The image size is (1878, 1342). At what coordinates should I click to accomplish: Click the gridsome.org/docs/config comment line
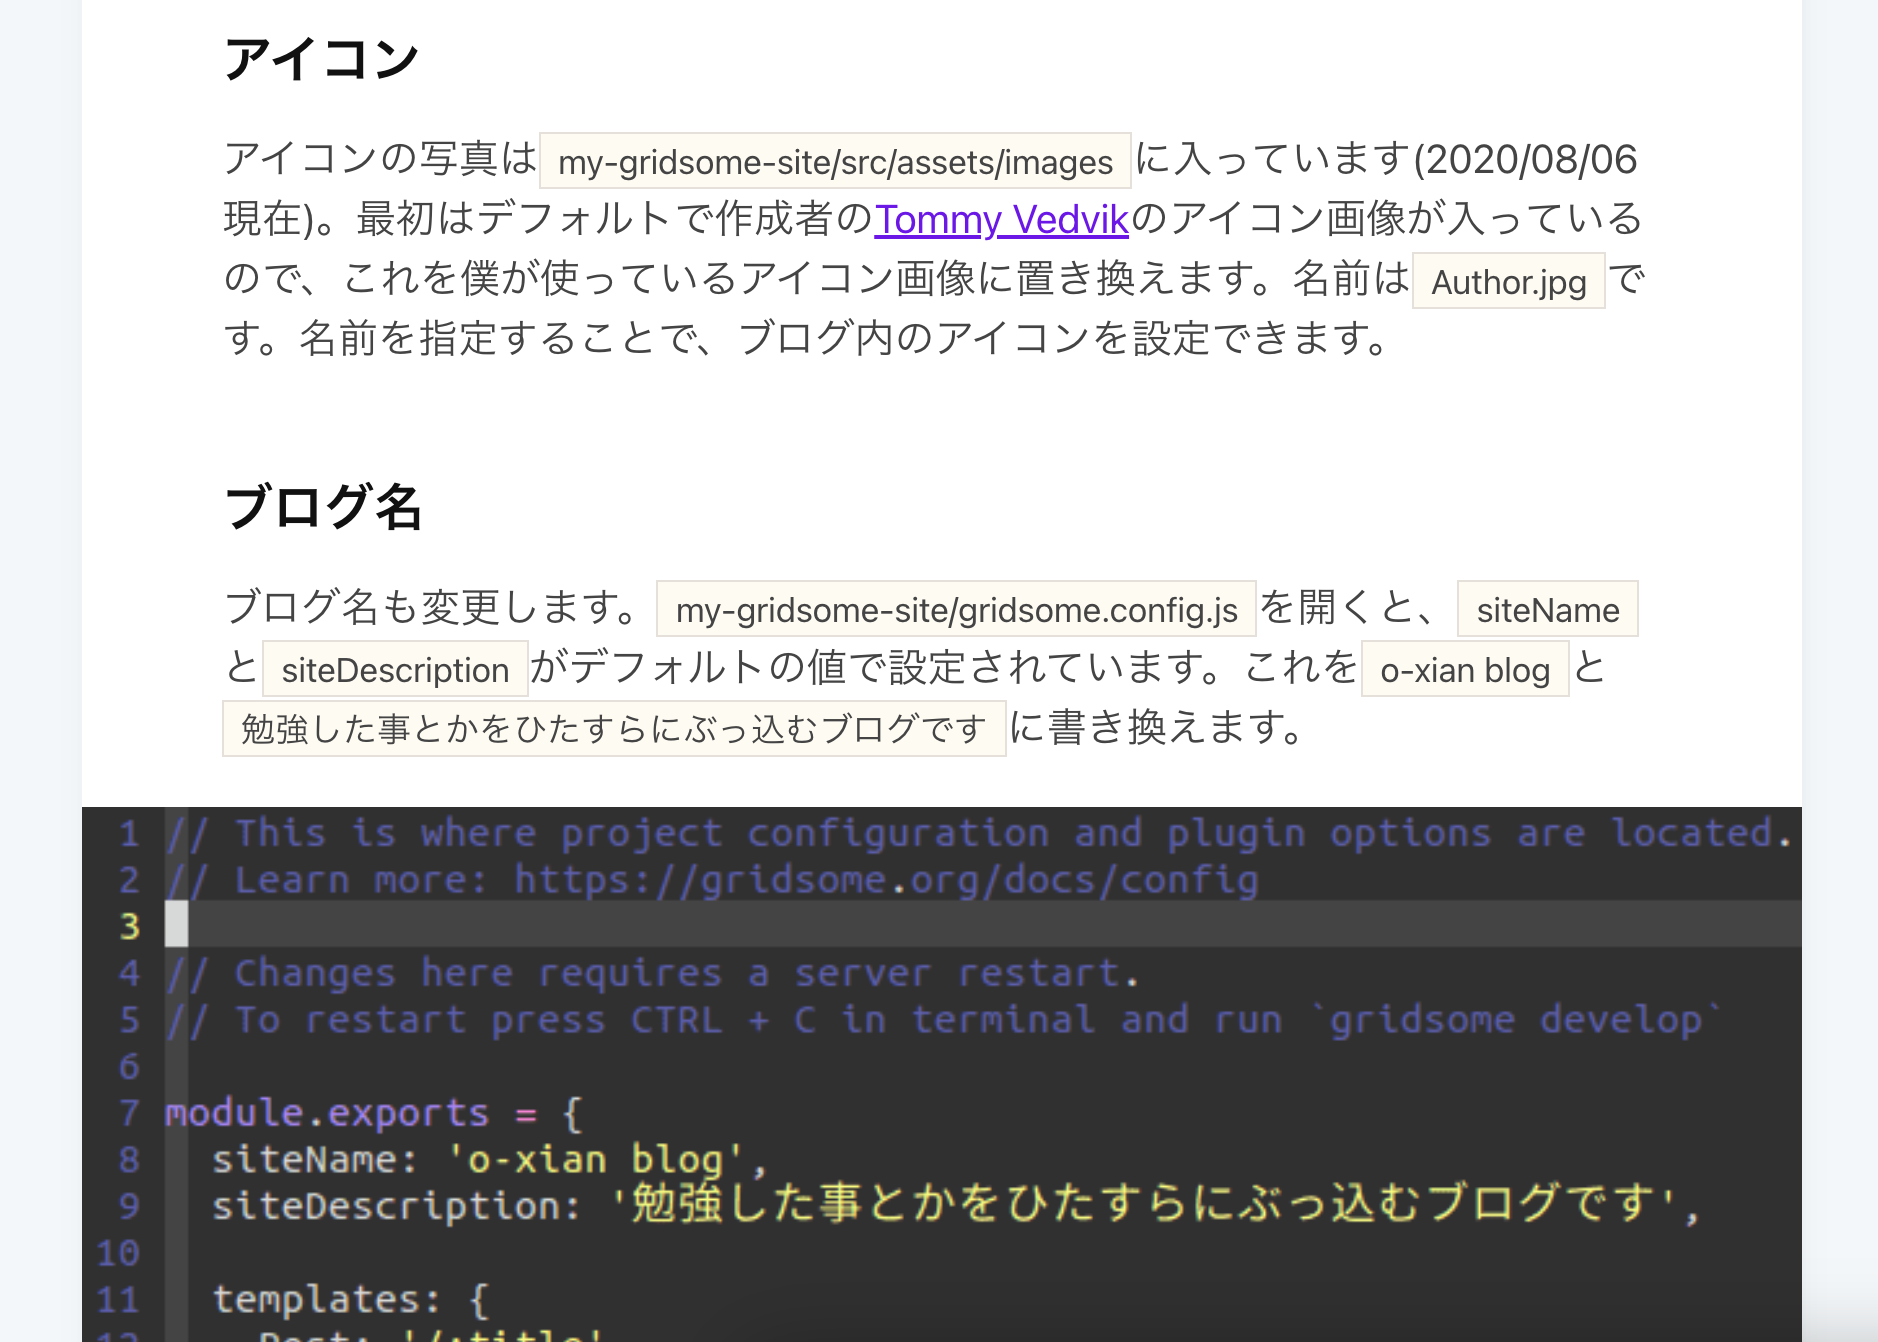pos(712,880)
